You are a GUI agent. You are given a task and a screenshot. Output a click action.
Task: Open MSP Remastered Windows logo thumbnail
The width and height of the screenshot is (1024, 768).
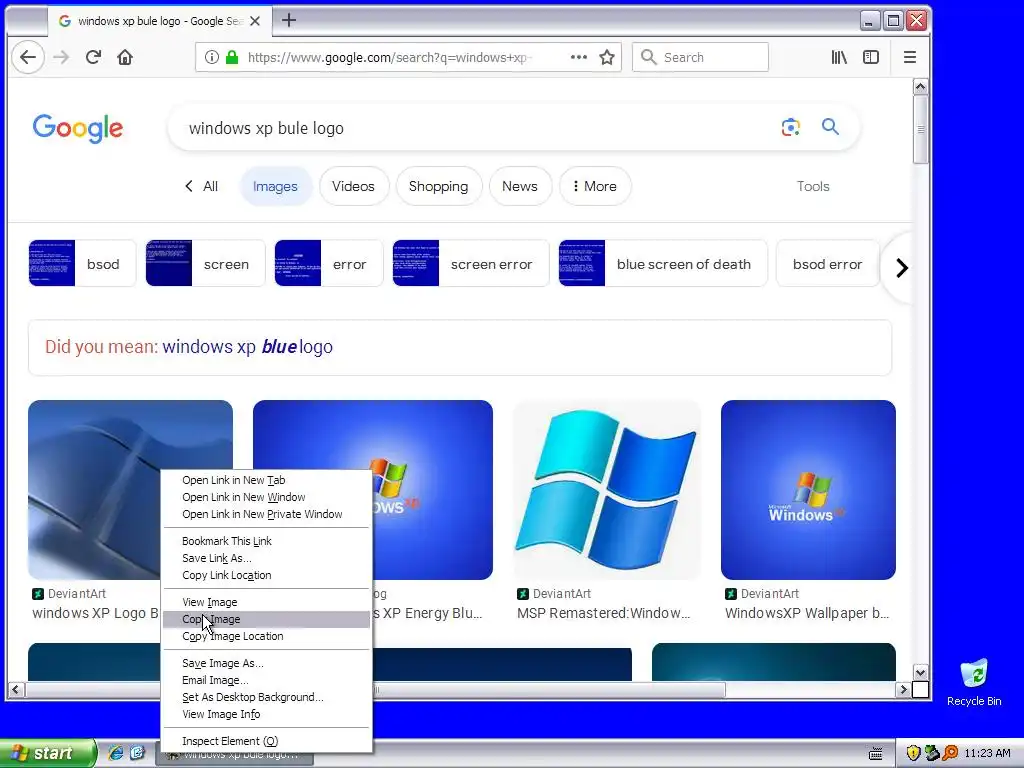pyautogui.click(x=607, y=490)
